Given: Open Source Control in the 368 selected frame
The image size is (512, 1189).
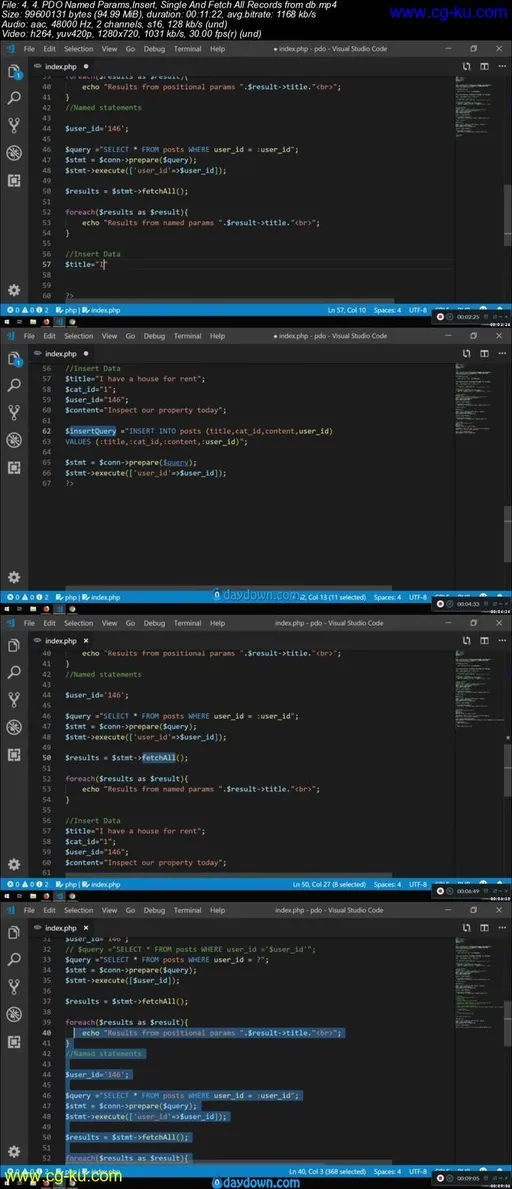Looking at the screenshot, I should click(14, 987).
